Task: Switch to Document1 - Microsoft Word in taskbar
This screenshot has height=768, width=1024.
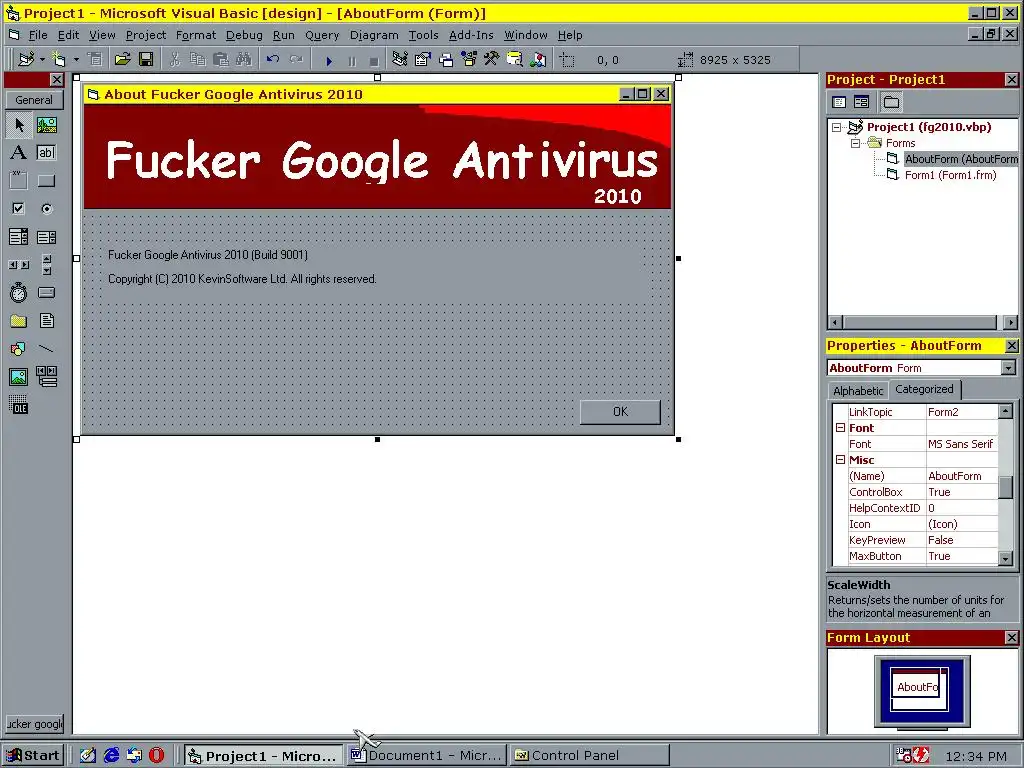Action: click(427, 756)
